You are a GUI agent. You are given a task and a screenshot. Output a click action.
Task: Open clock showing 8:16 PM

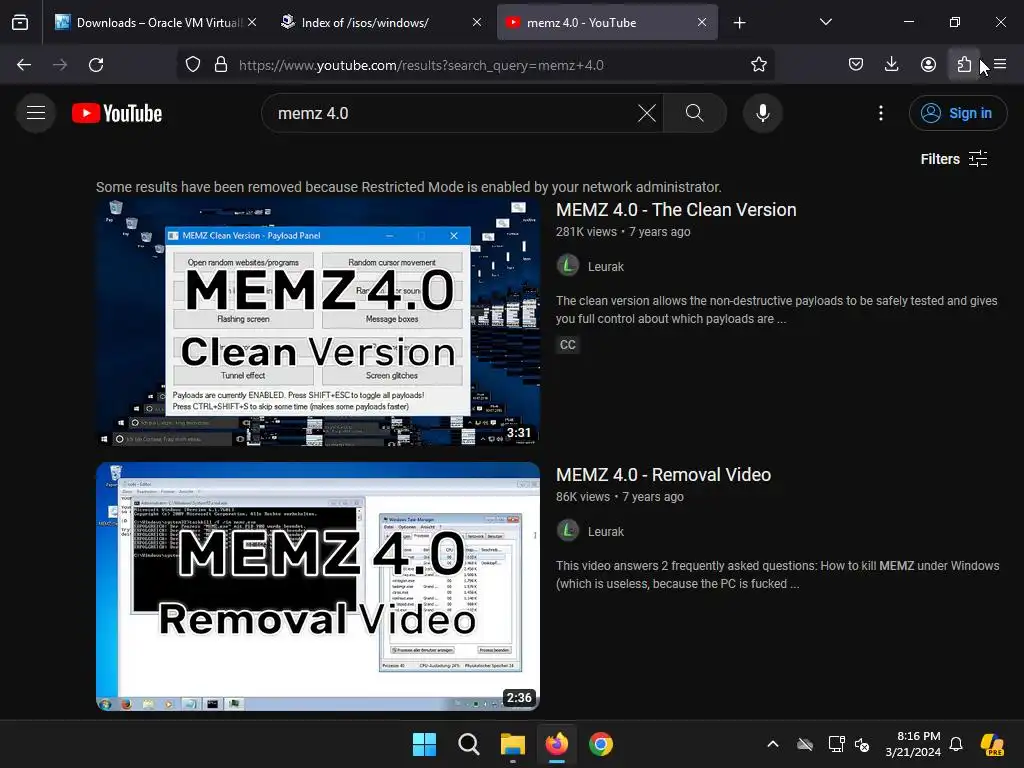coord(913,744)
